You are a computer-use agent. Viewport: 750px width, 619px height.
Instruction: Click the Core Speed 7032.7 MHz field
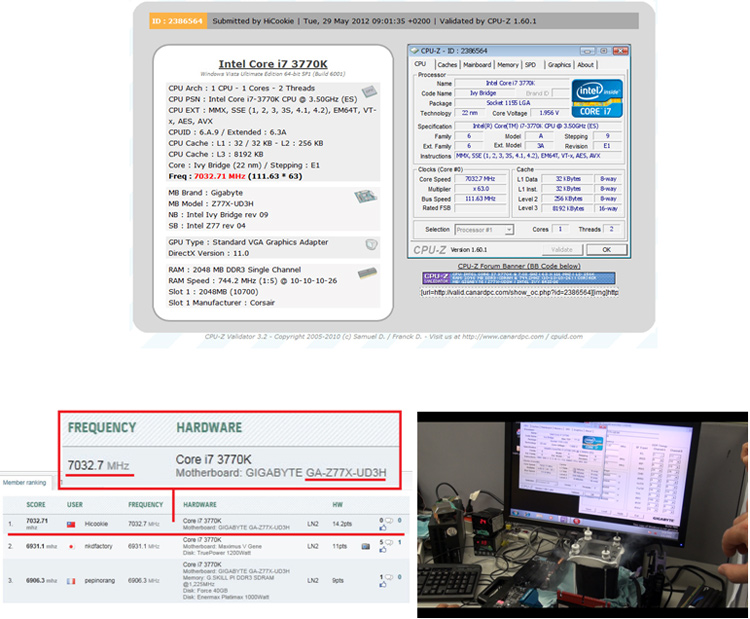coord(480,179)
